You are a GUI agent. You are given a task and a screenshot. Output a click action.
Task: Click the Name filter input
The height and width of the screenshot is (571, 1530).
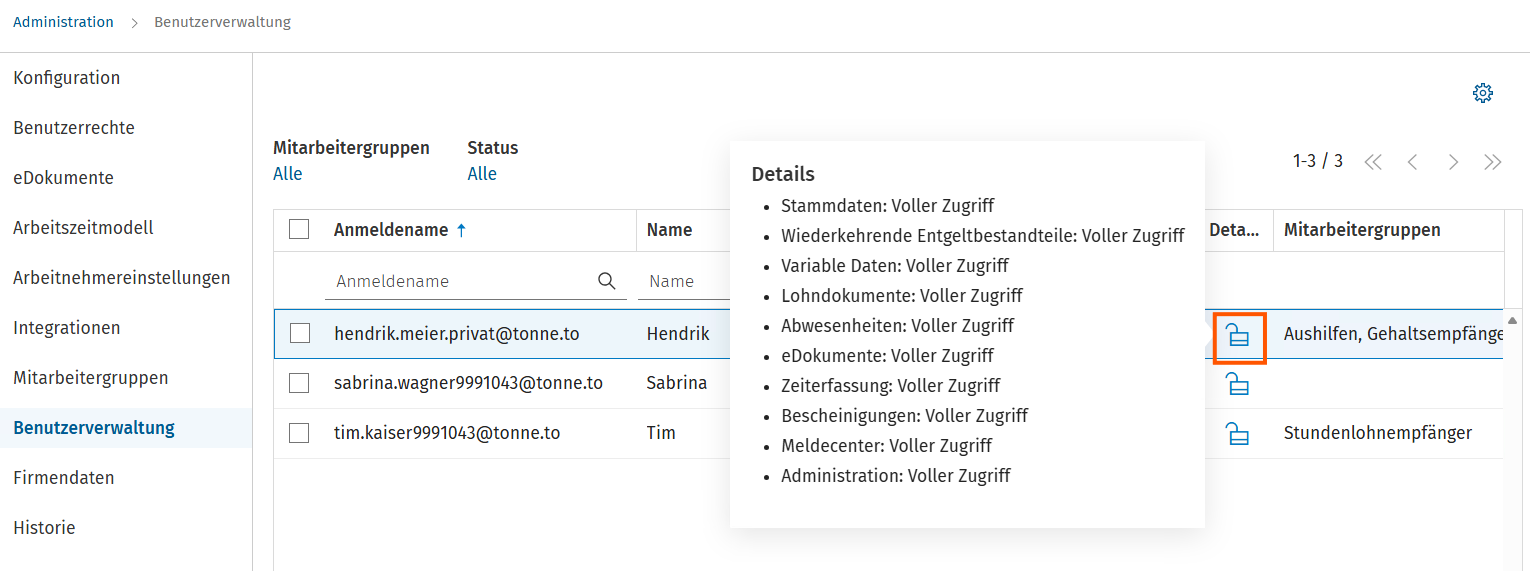coord(683,281)
